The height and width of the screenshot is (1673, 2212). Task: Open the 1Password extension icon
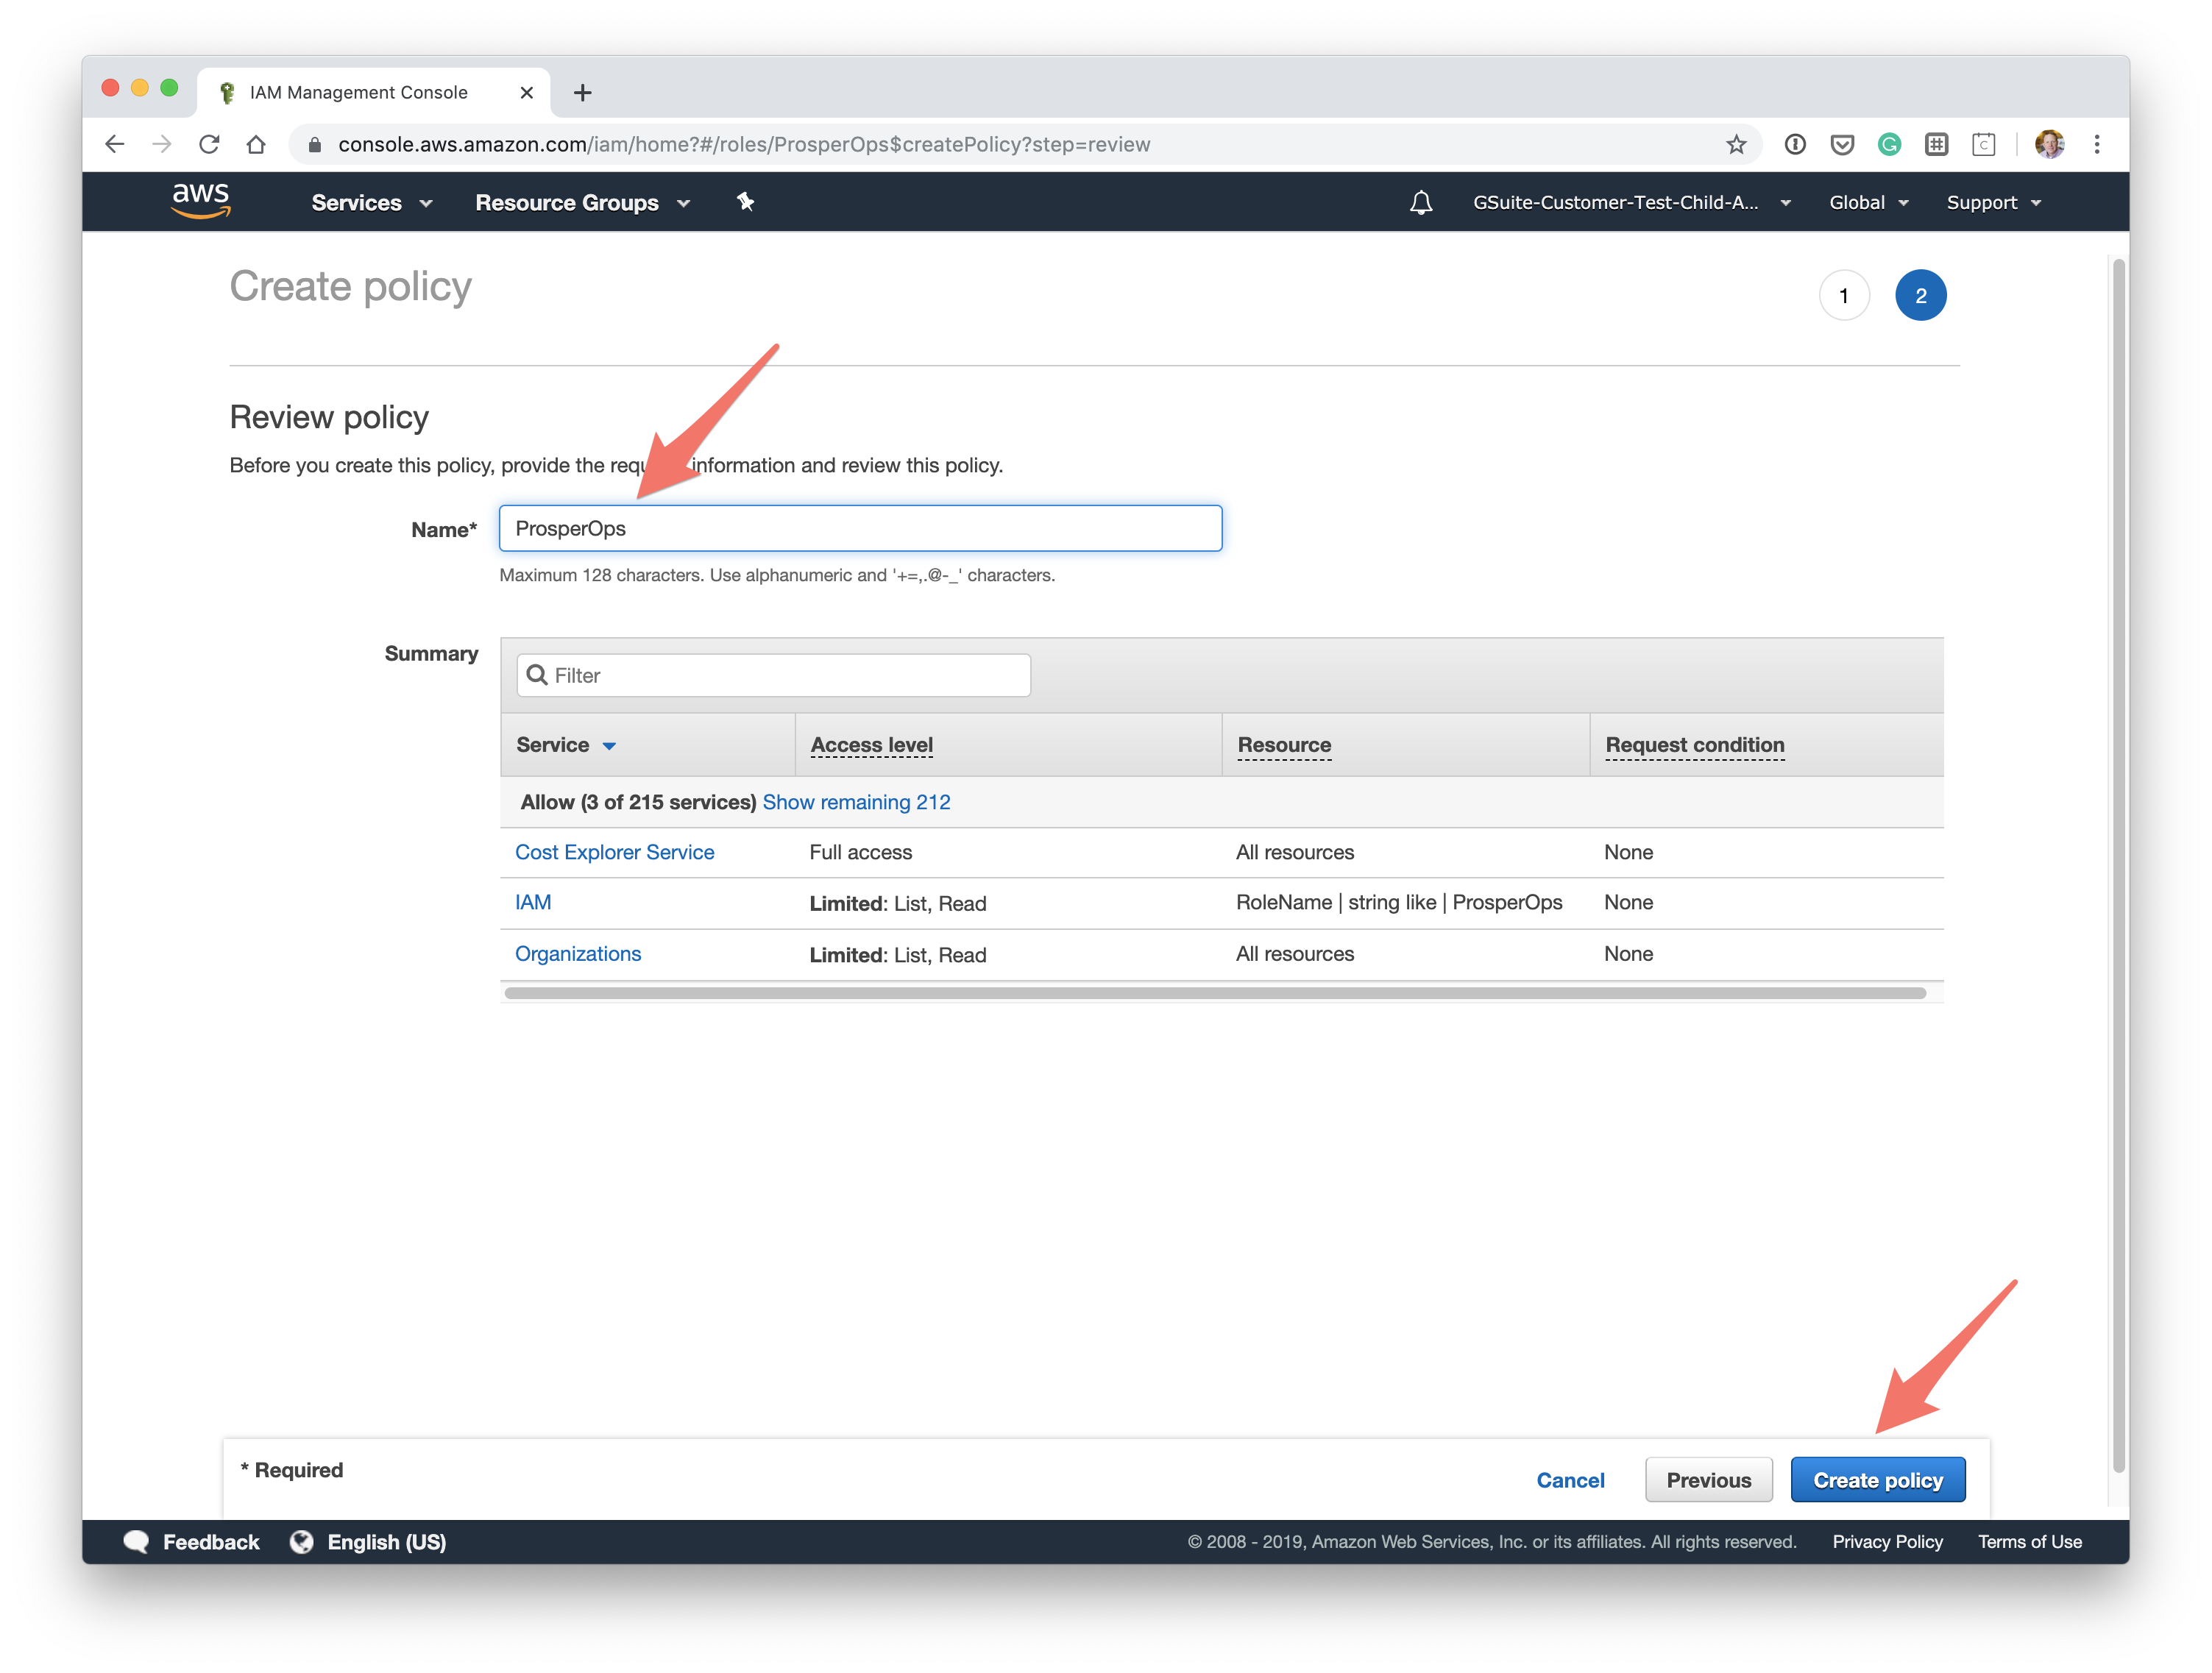point(1795,144)
